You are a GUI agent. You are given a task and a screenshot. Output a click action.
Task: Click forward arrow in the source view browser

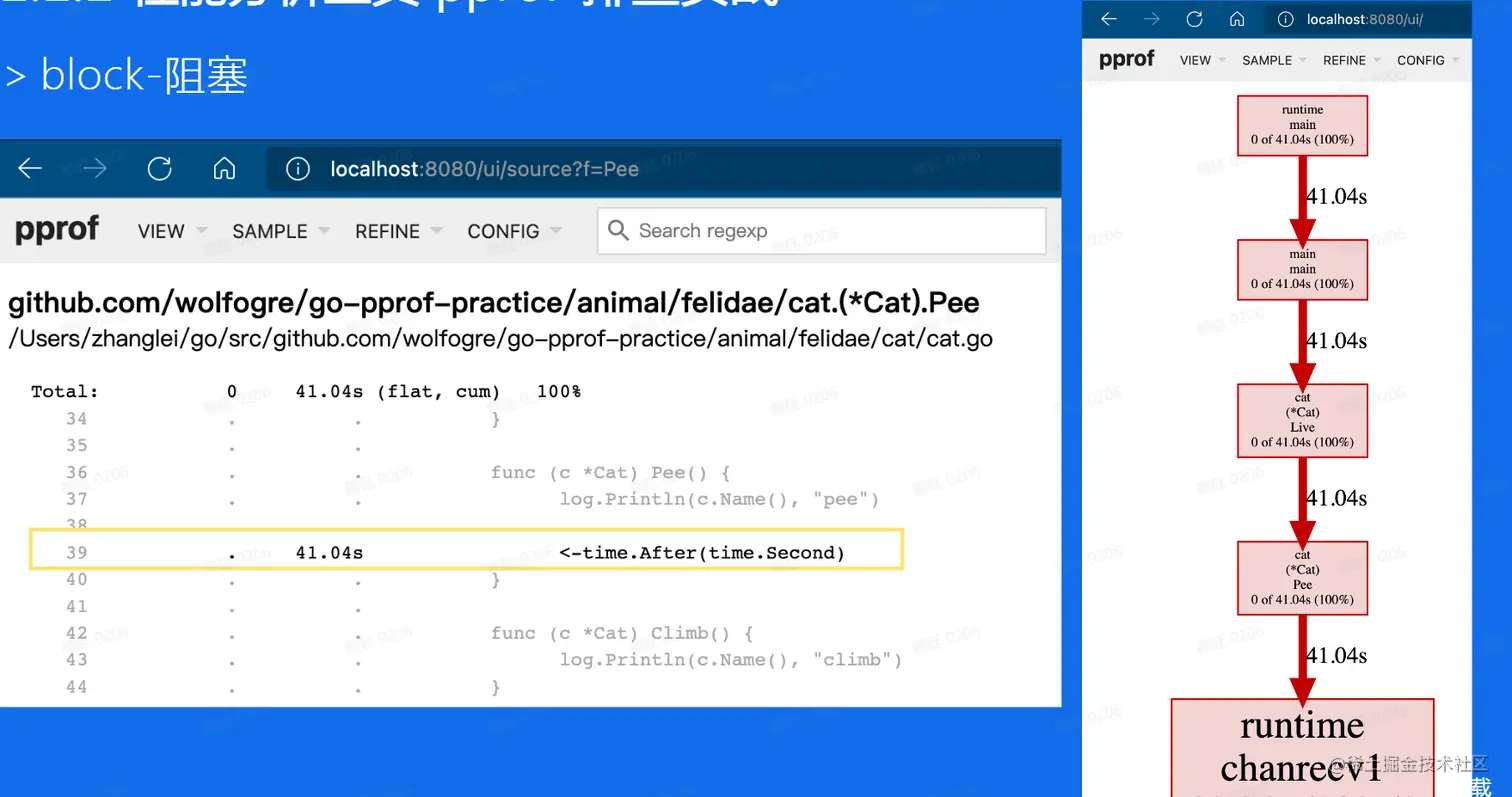[95, 169]
